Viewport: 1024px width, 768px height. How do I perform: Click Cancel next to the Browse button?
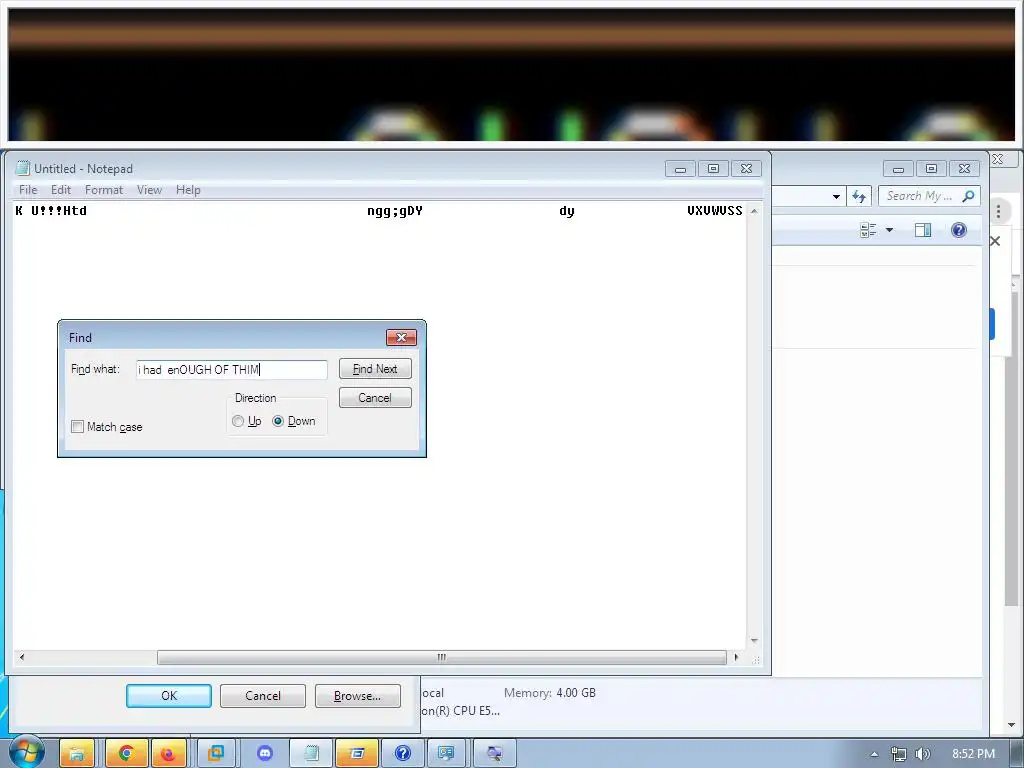[263, 696]
